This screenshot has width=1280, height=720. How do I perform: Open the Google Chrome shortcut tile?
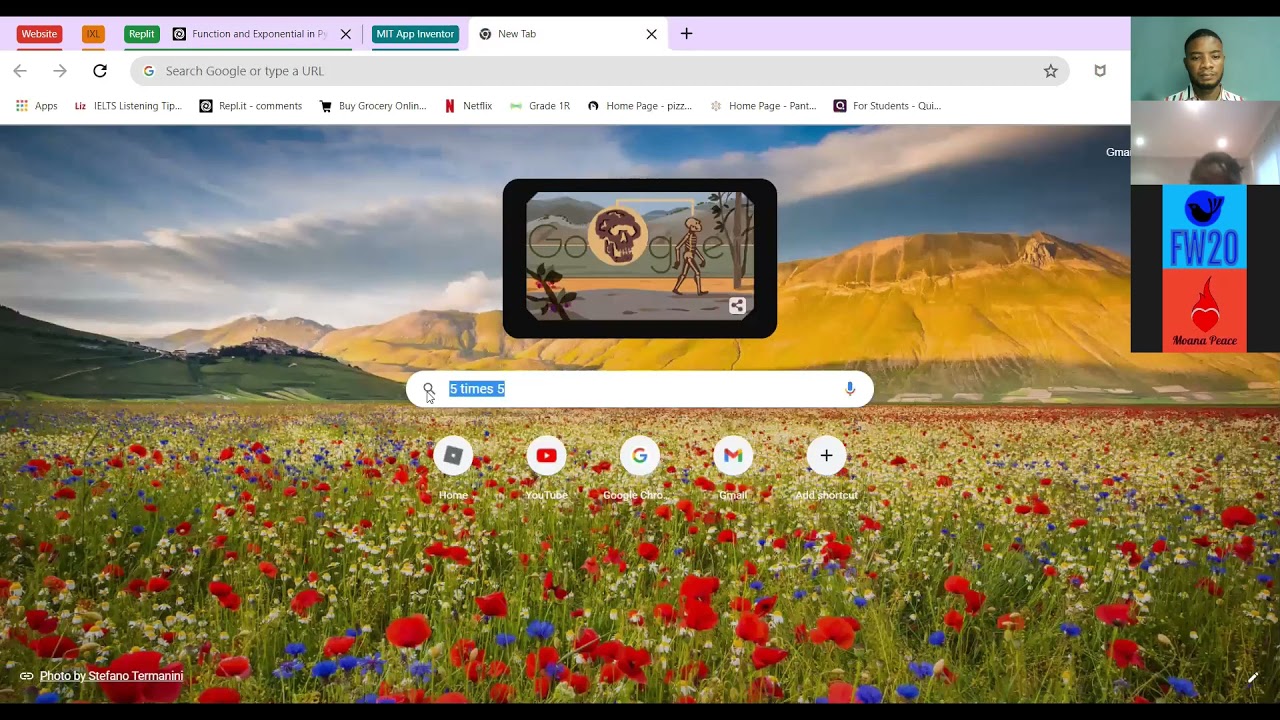640,467
